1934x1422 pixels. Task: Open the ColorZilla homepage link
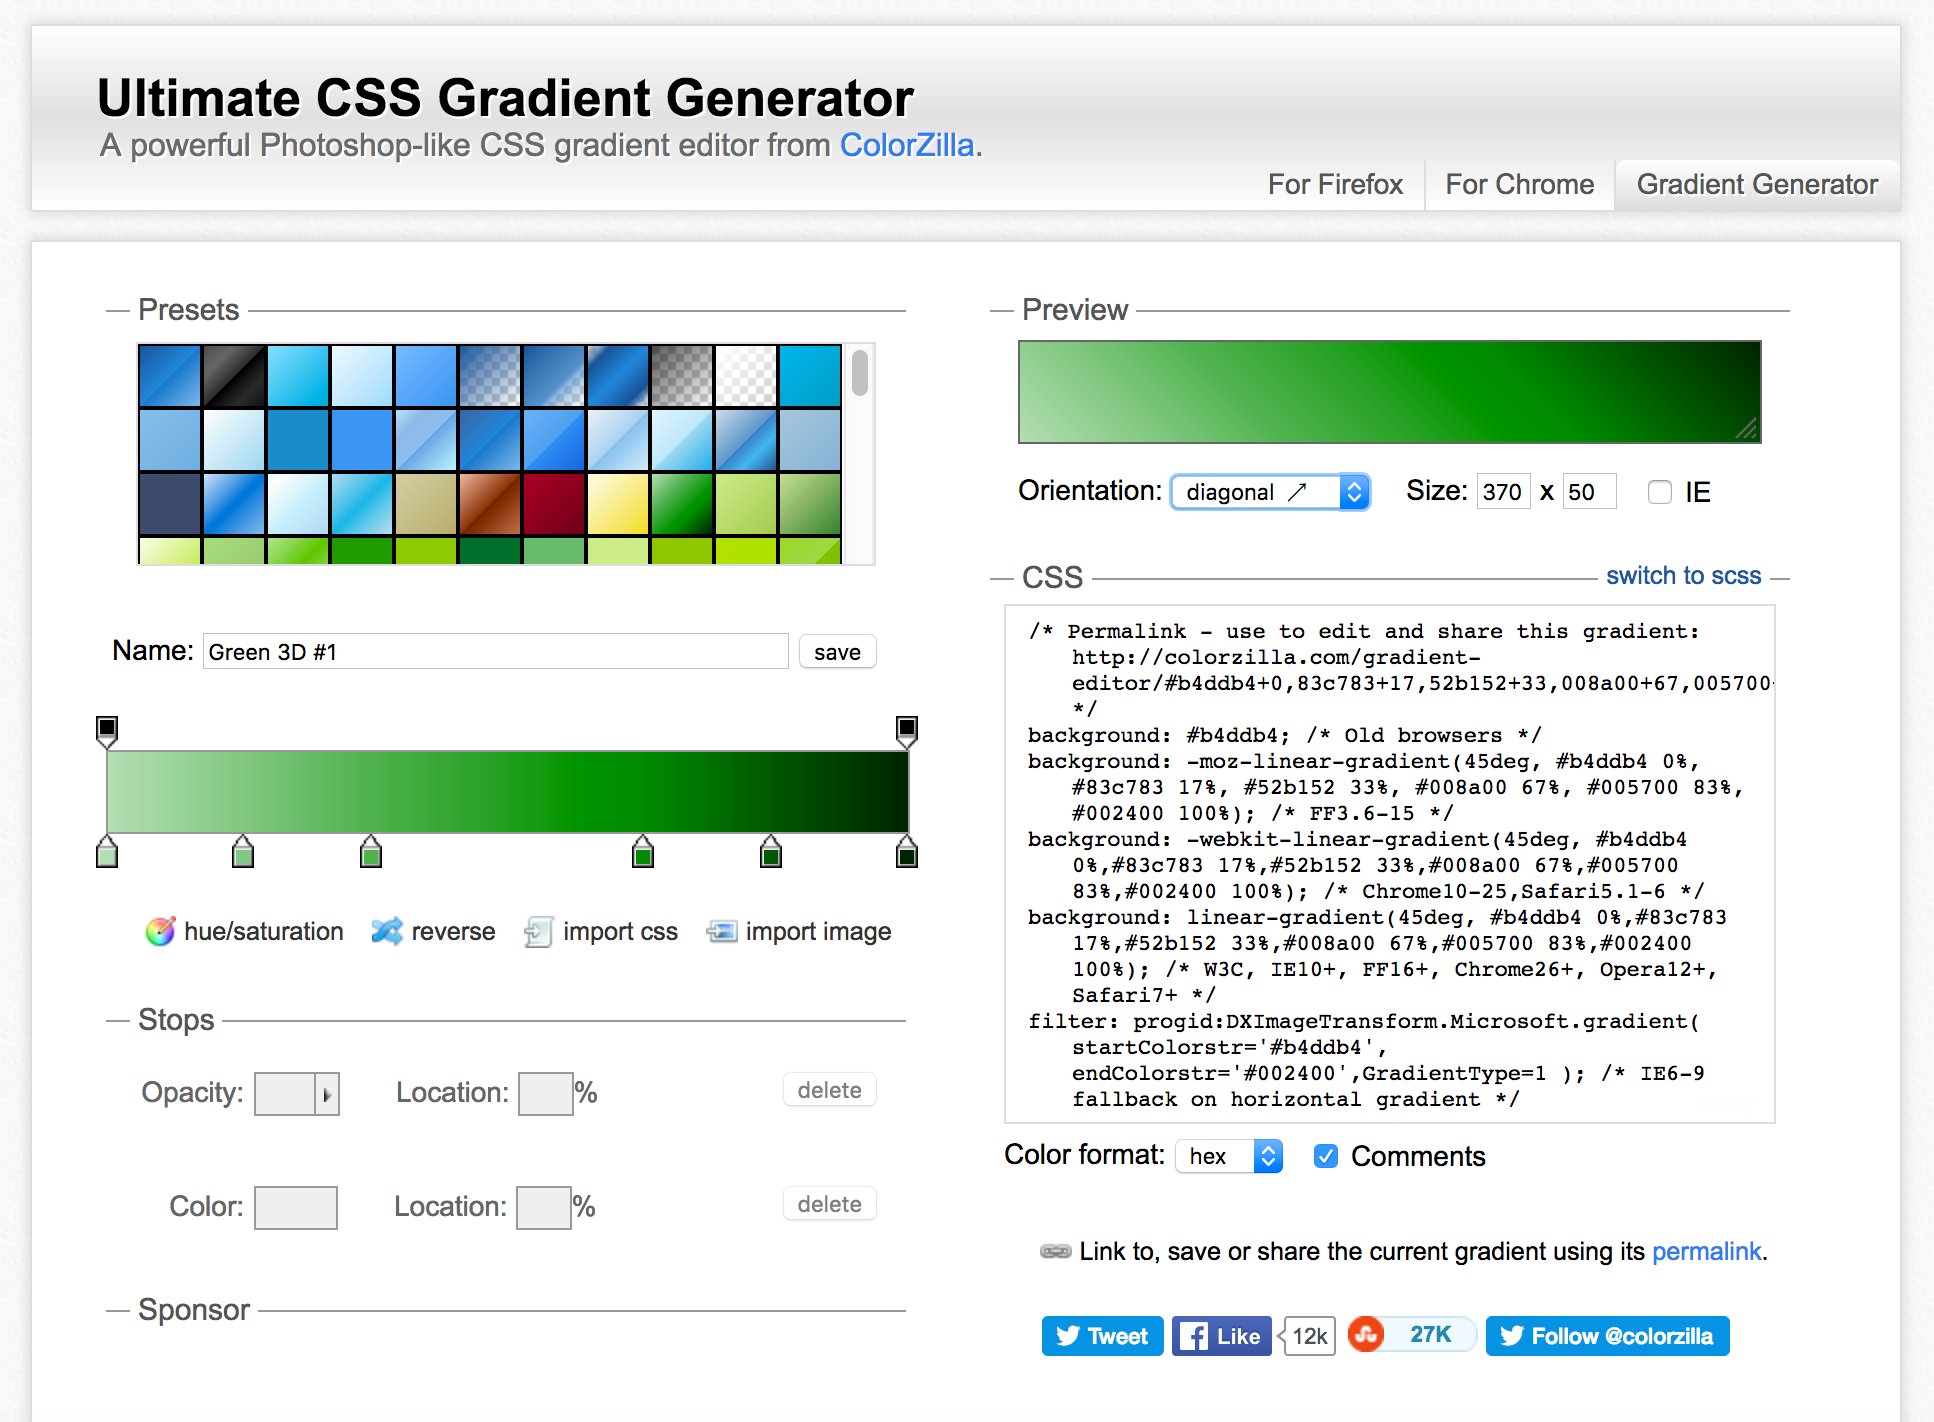[906, 145]
